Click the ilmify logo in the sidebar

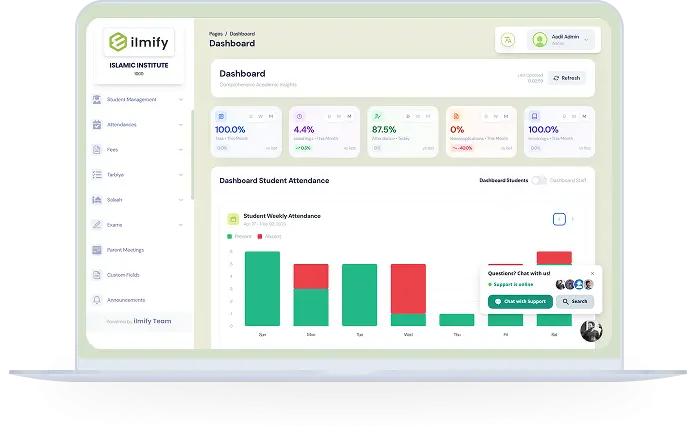pos(139,42)
